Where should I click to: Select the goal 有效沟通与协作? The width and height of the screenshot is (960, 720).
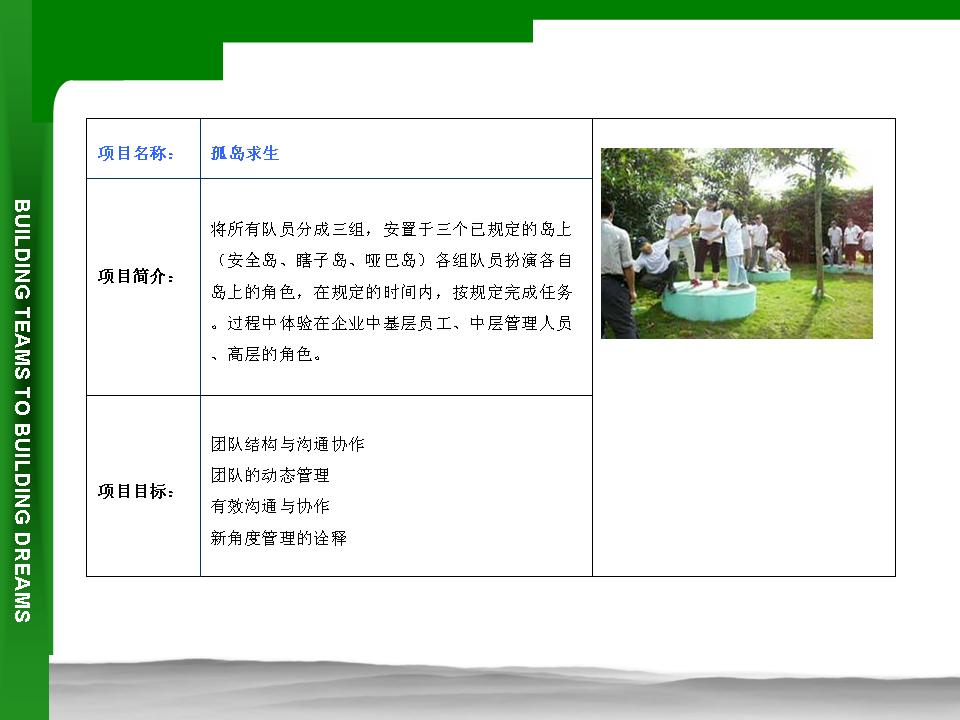click(x=270, y=506)
